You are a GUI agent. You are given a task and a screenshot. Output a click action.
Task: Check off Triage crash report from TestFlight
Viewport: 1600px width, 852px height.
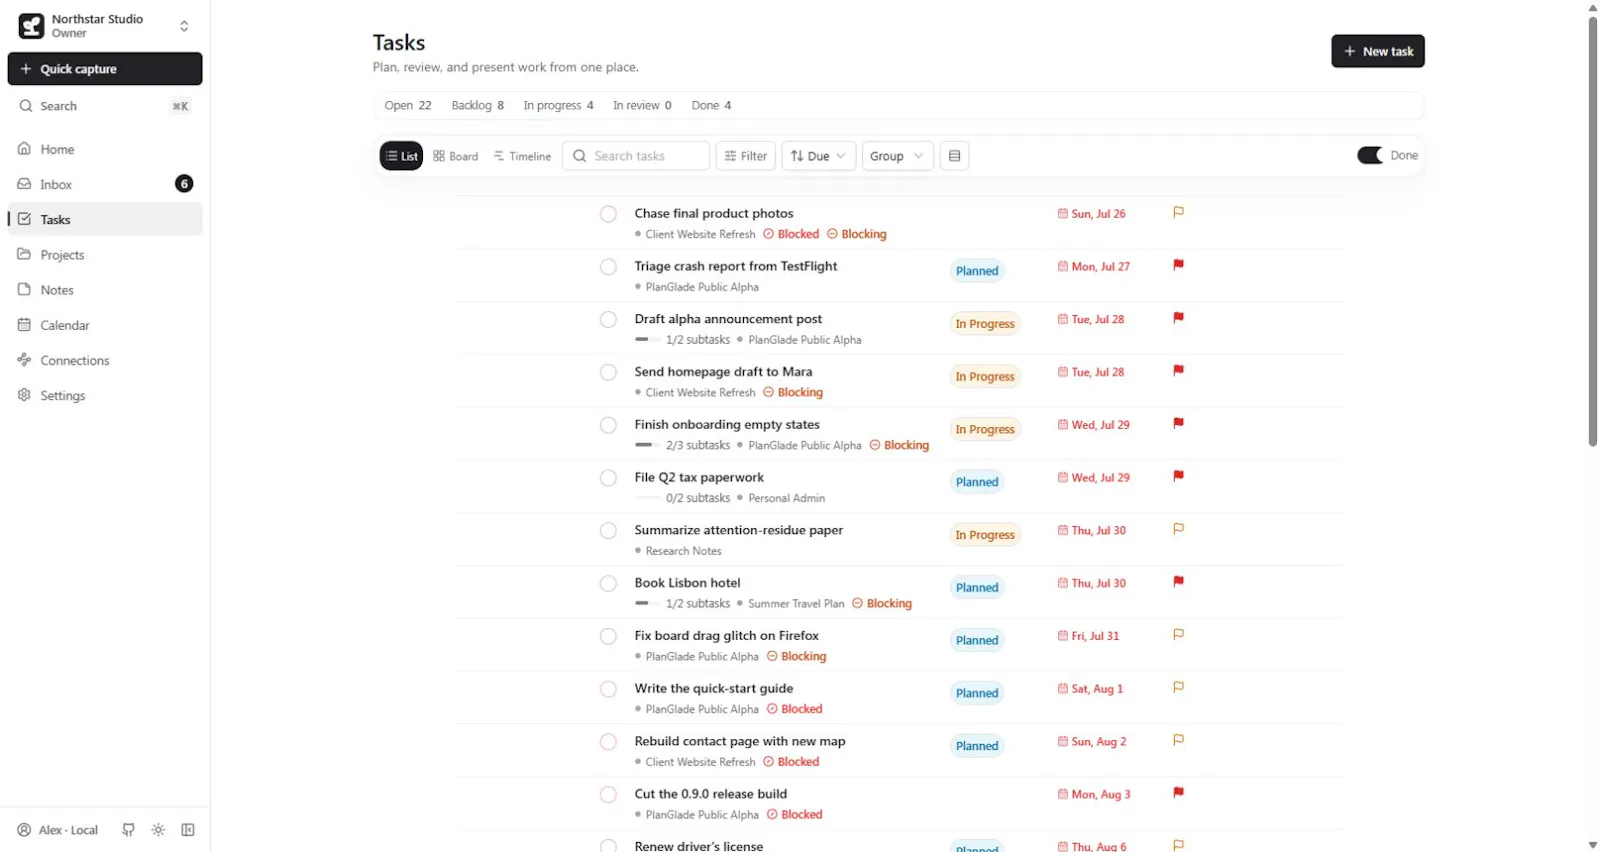(608, 267)
